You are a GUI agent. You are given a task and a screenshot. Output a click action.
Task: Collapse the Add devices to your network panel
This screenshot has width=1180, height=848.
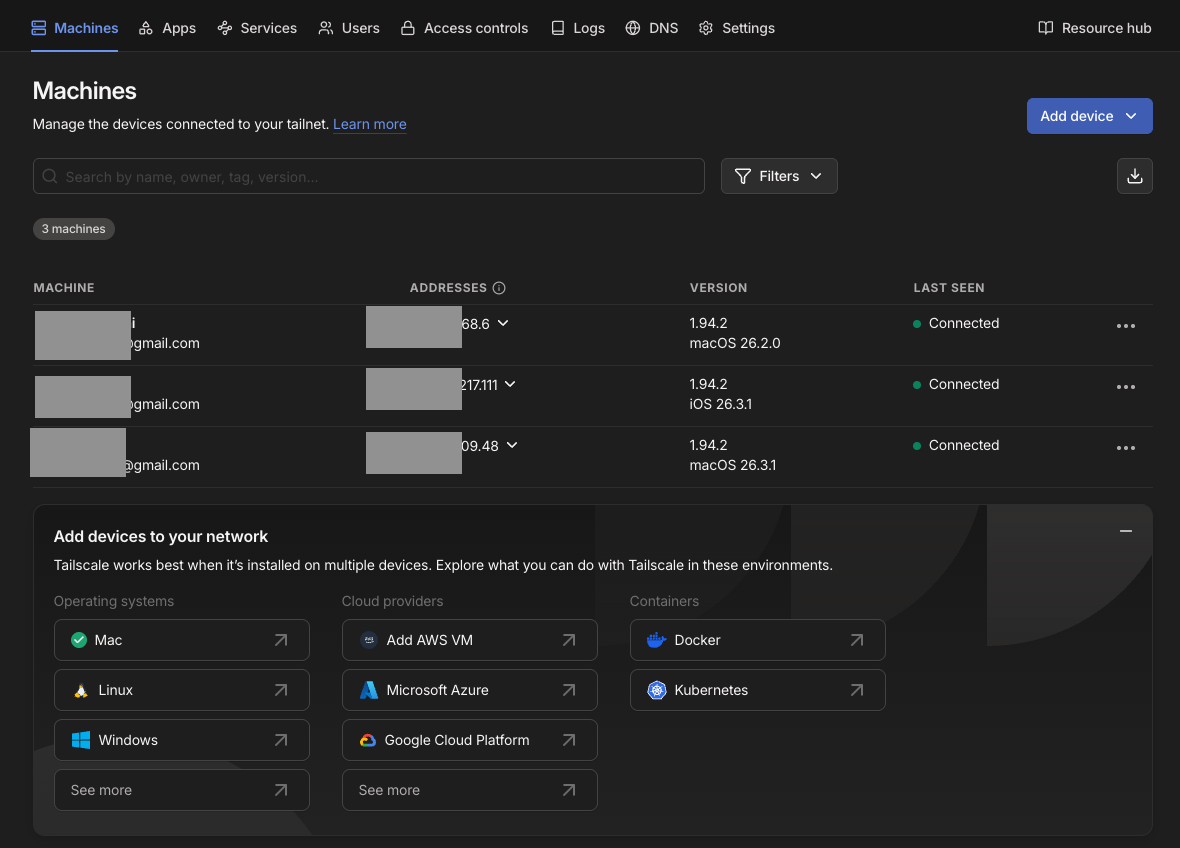click(x=1126, y=531)
